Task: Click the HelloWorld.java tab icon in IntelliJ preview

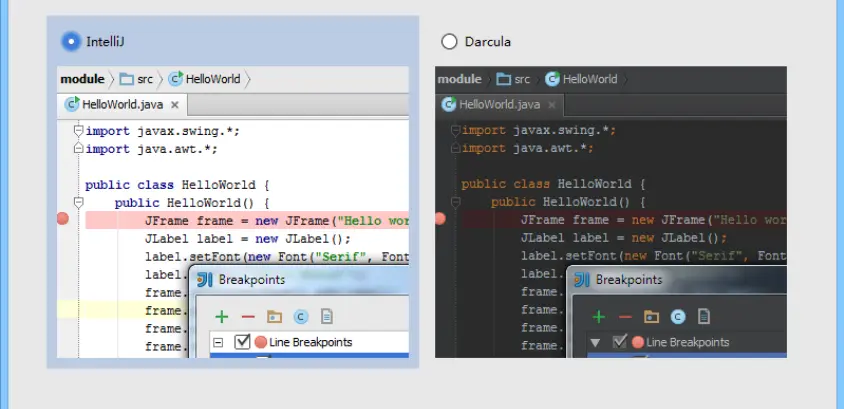Action: point(72,104)
